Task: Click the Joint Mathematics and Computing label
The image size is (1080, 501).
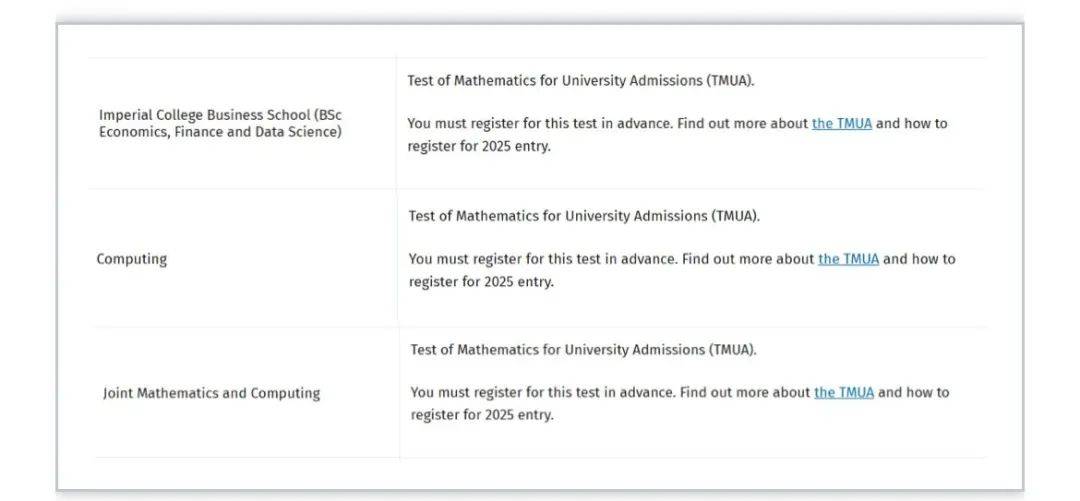Action: tap(211, 394)
